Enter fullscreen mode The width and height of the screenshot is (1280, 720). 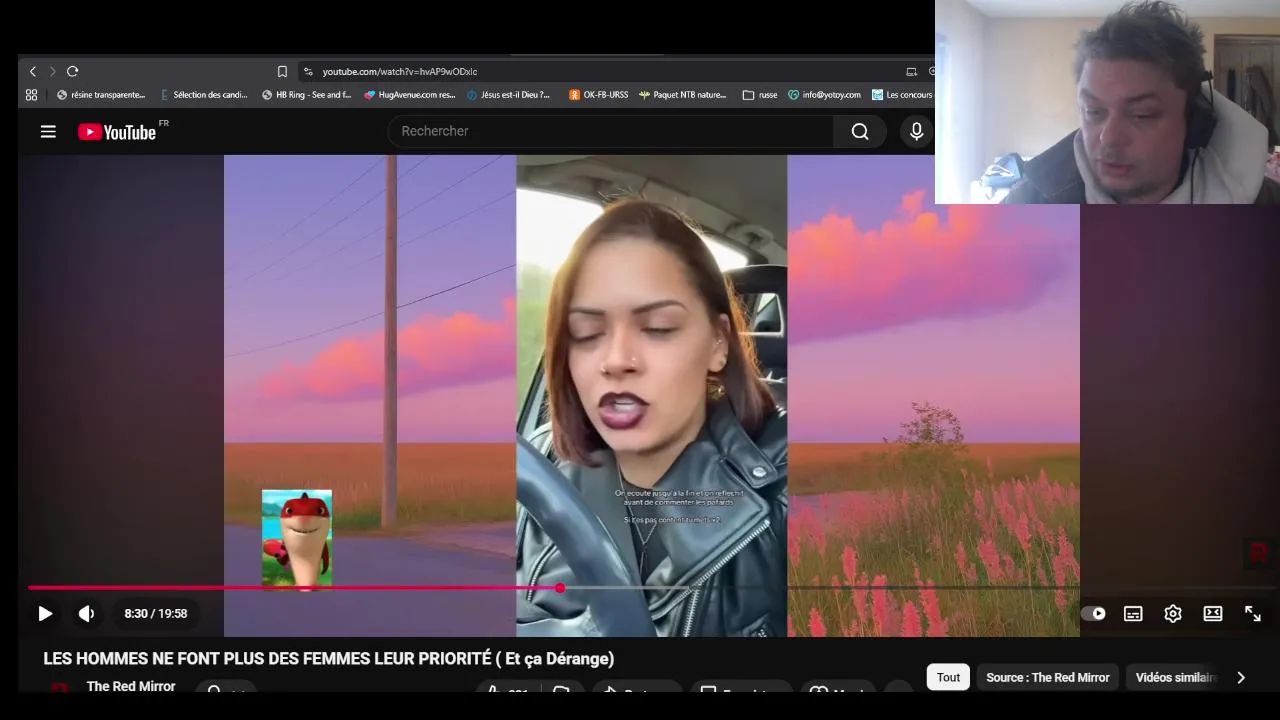coord(1253,614)
